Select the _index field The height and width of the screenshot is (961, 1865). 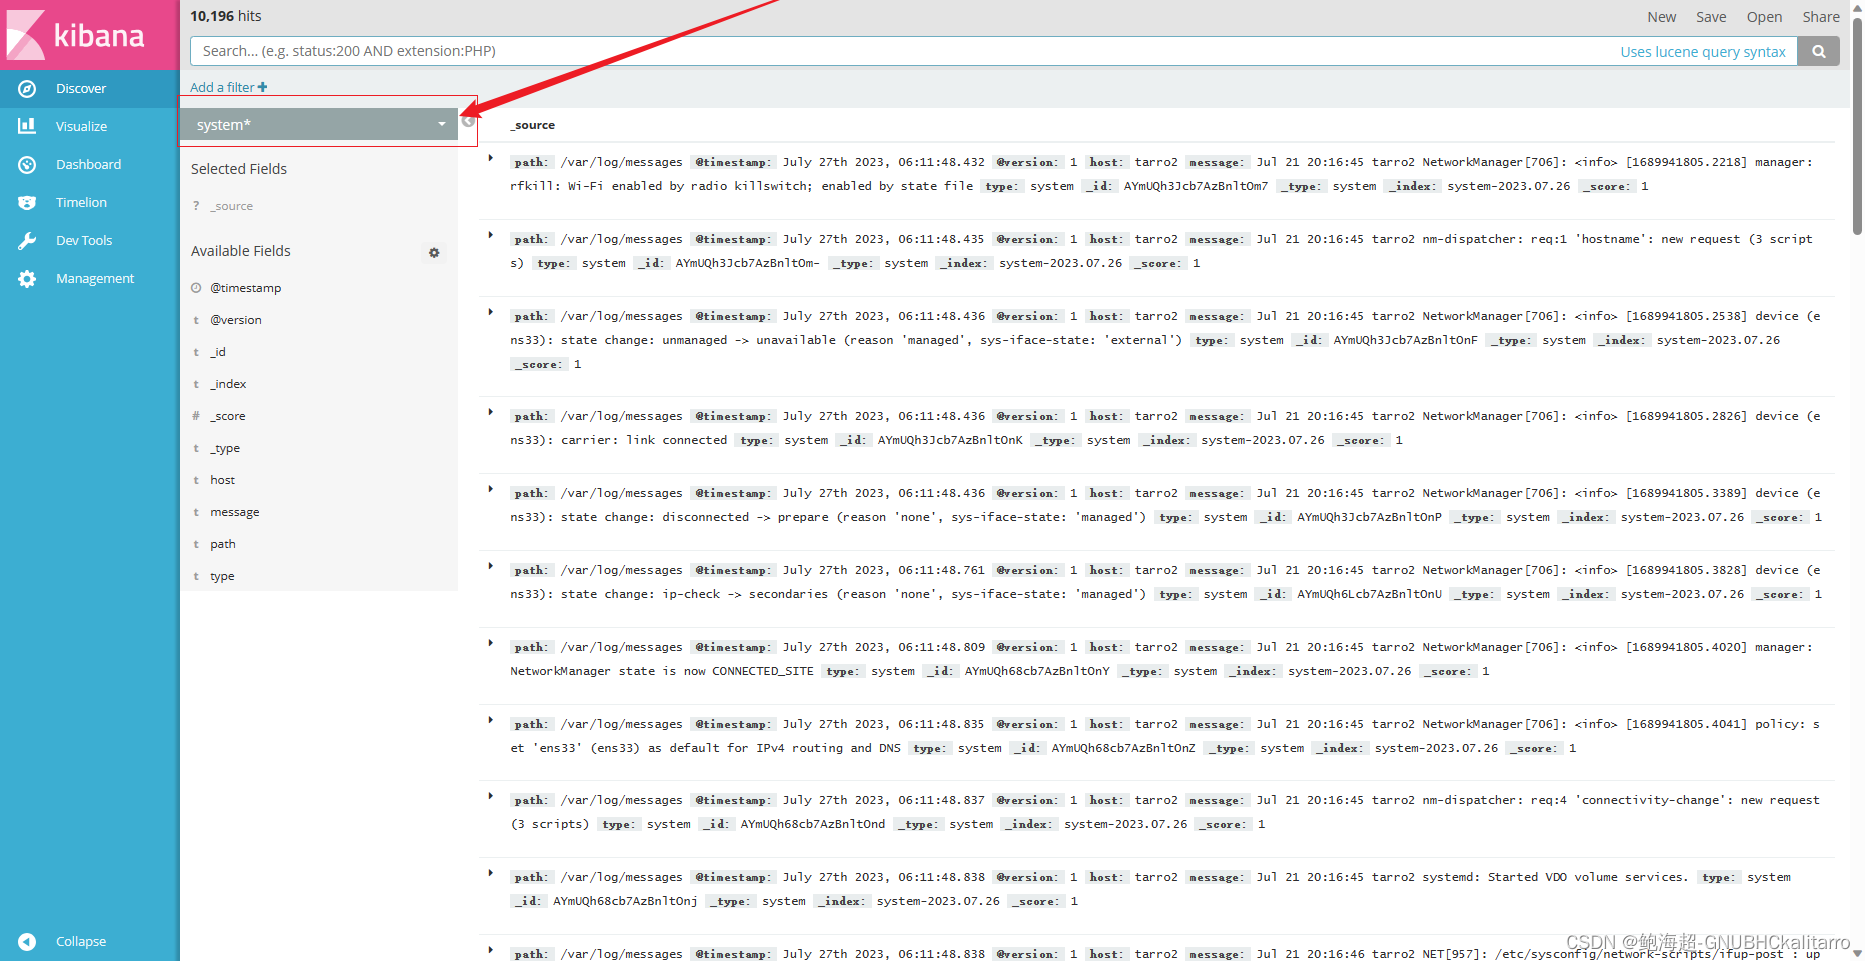(228, 384)
